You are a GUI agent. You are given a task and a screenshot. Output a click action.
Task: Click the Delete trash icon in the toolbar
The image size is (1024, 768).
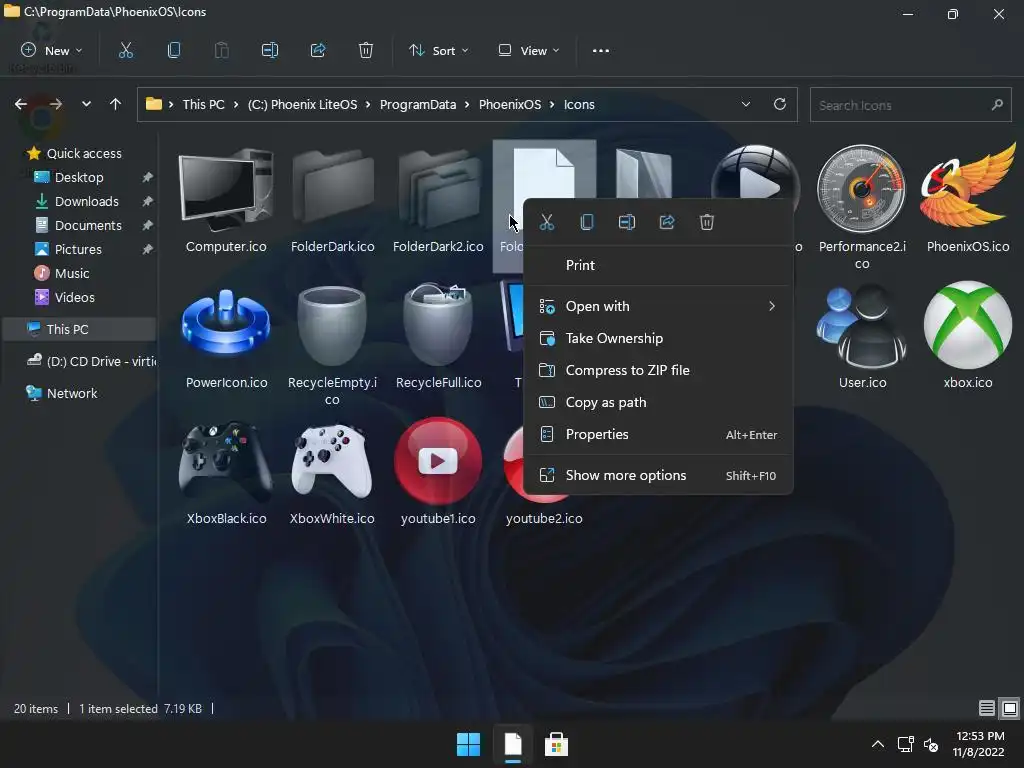(366, 50)
